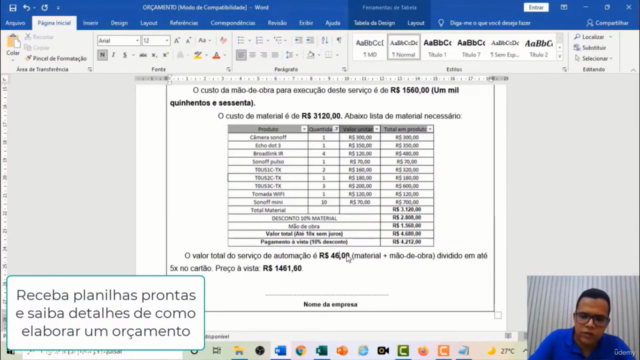Switch to the Revisão tab
This screenshot has height=360, width=640.
277,23
